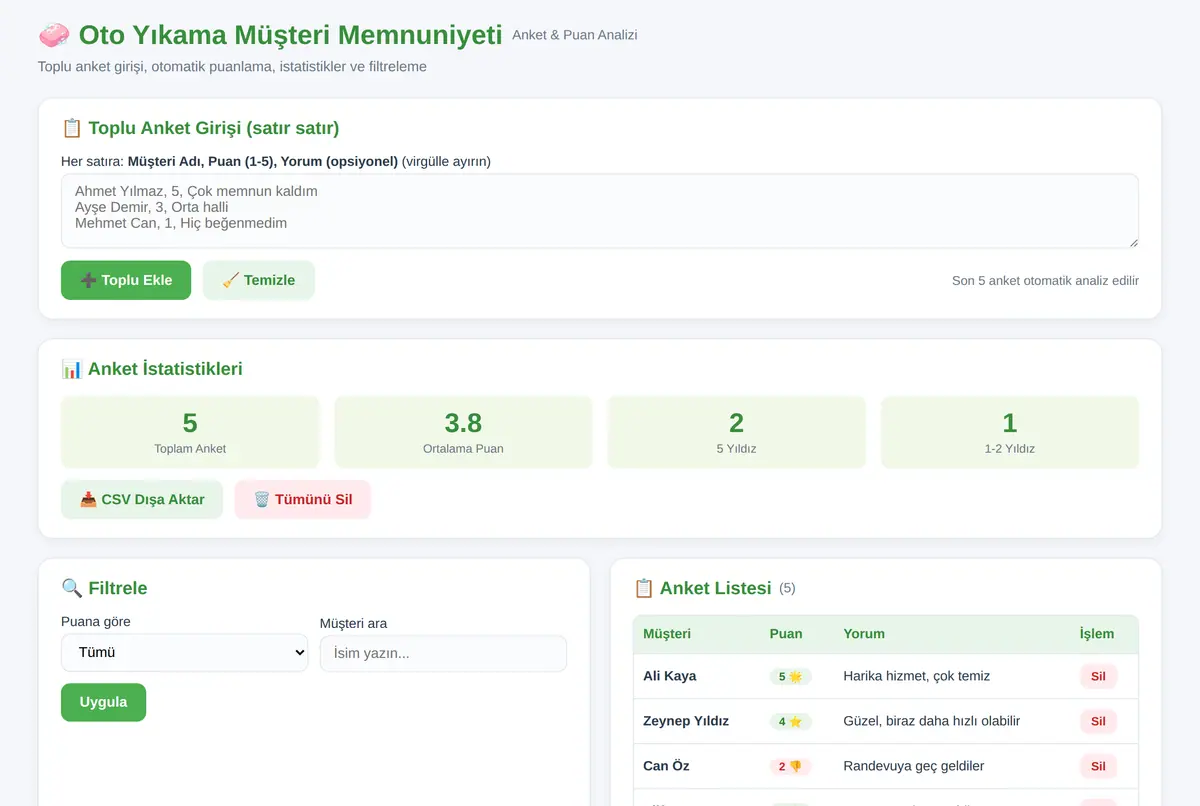Image resolution: width=1200 pixels, height=806 pixels.
Task: Click the "Son 5 anket otomatik analiz edilir" note
Action: coord(1045,281)
